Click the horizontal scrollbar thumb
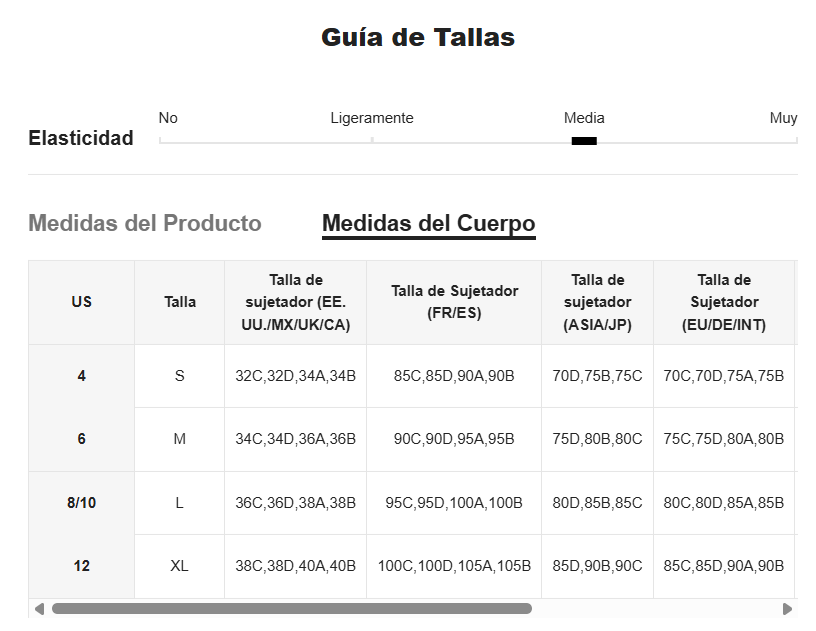 291,608
